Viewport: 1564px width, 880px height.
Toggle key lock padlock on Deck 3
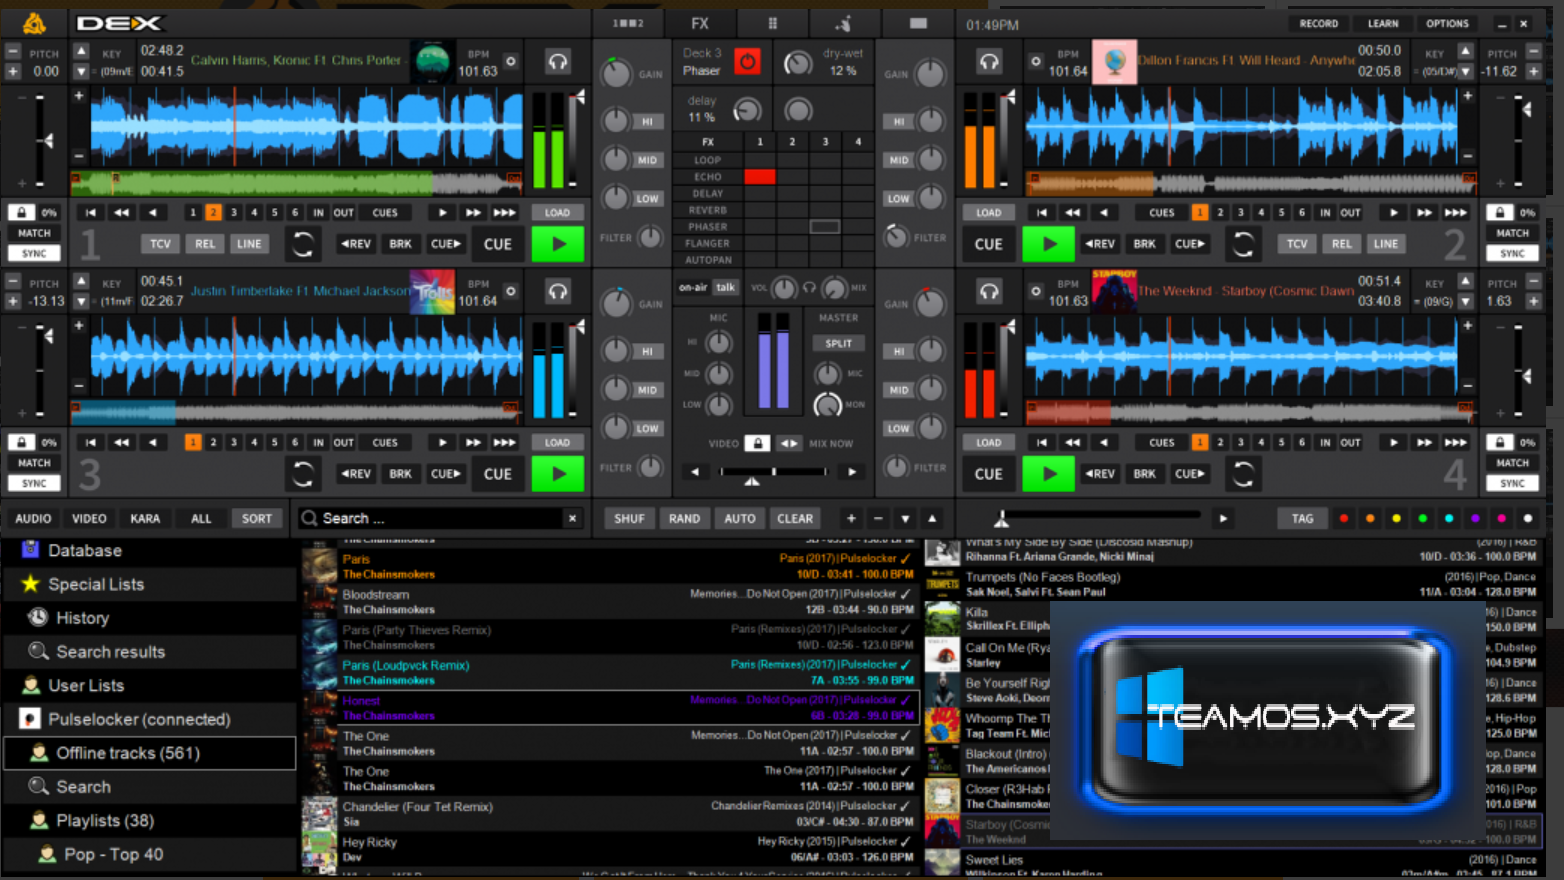click(21, 442)
